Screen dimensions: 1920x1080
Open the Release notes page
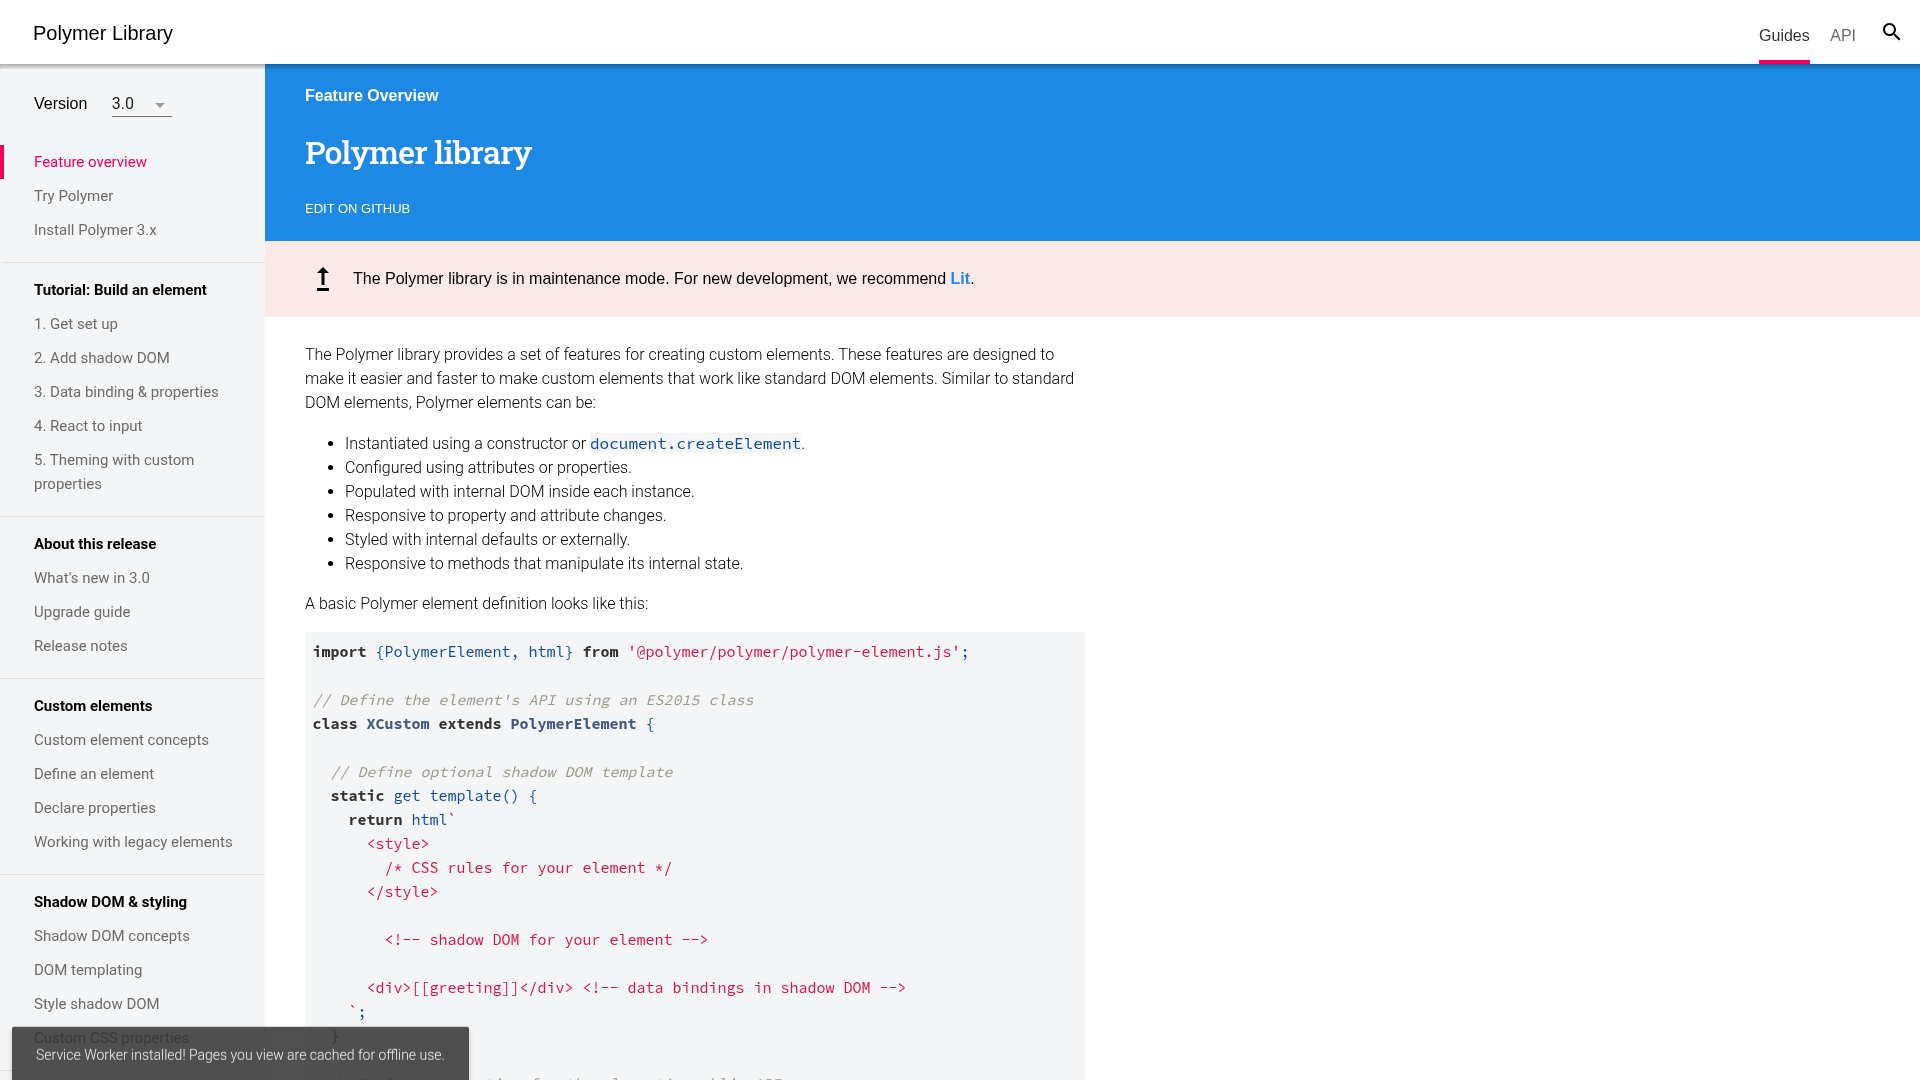tap(80, 646)
